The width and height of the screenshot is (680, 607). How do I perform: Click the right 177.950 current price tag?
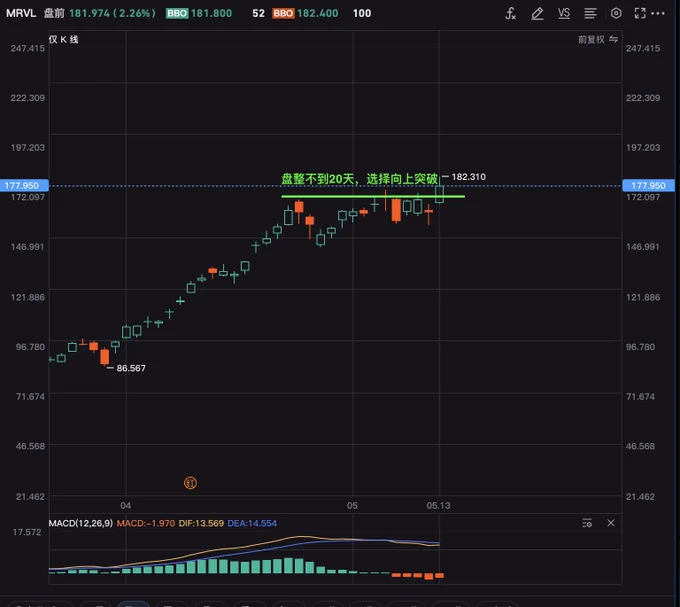[648, 186]
